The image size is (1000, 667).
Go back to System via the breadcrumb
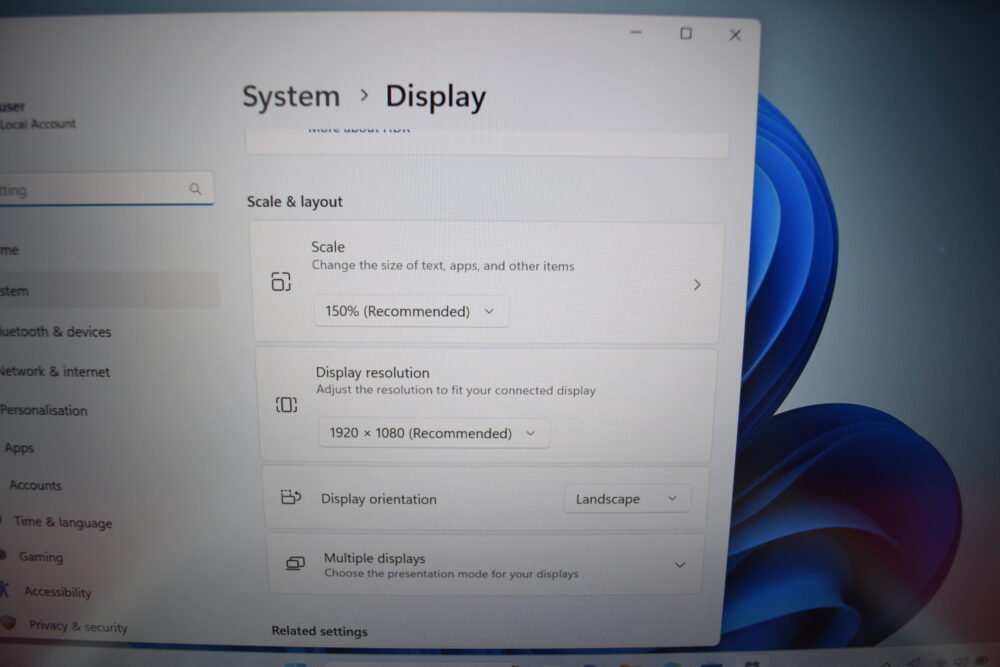(x=291, y=96)
